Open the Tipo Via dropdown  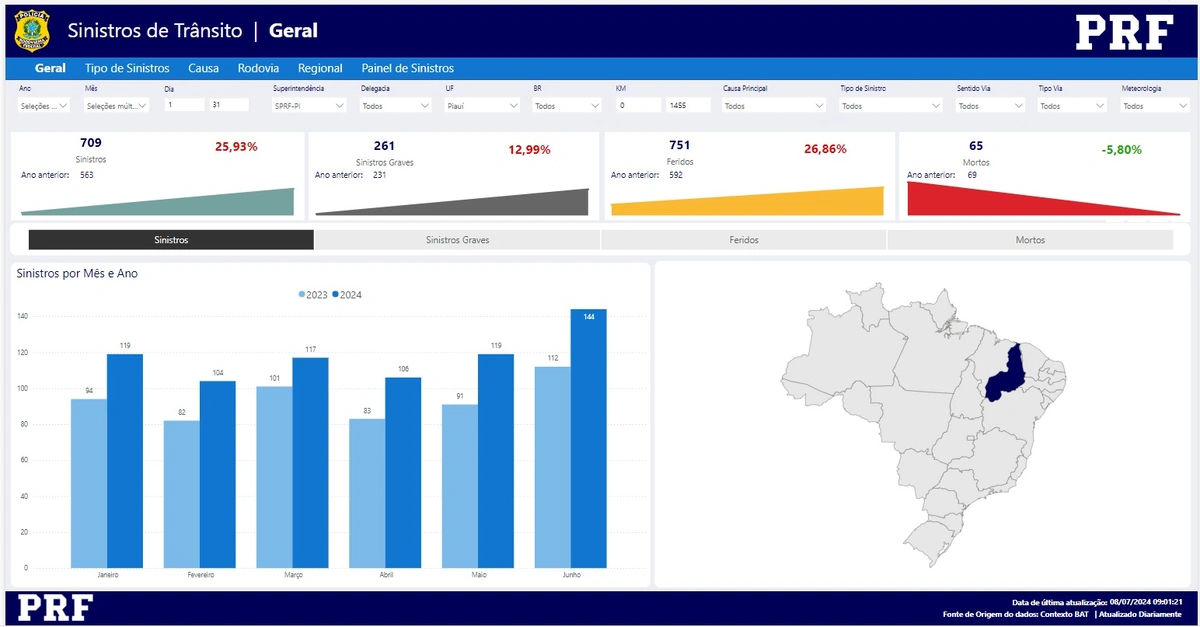point(1073,105)
